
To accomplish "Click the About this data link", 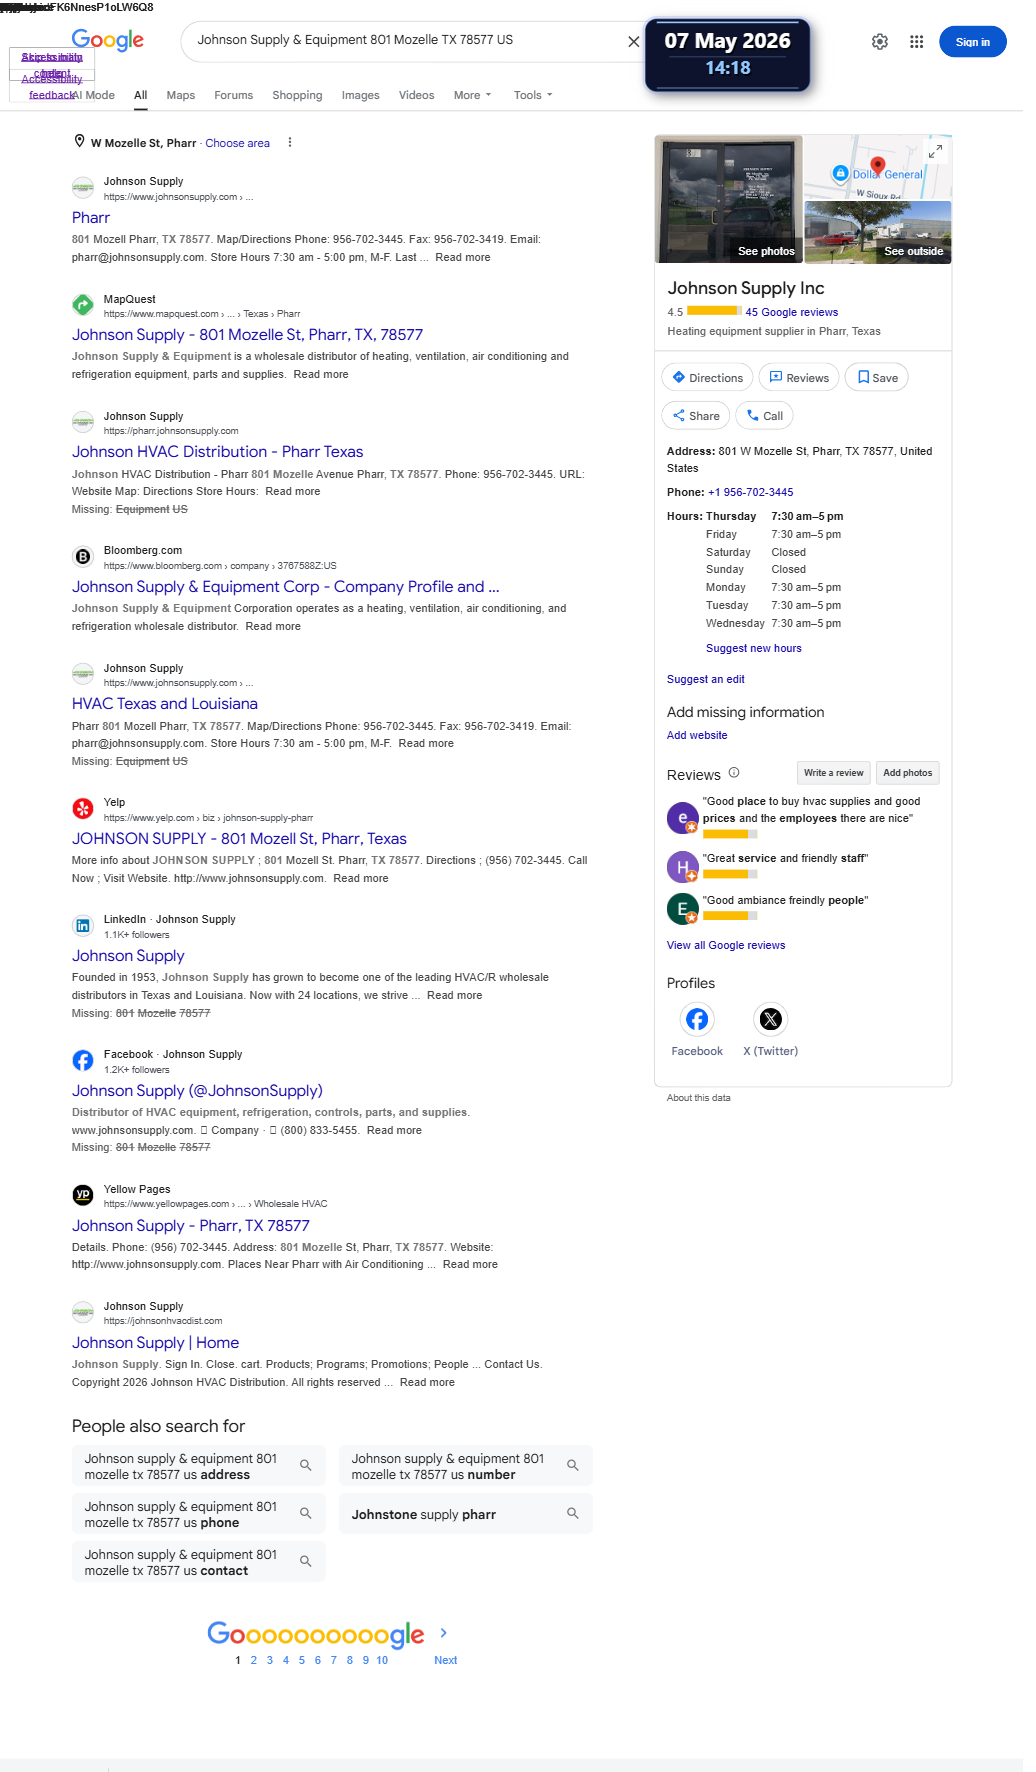I will pos(698,1098).
